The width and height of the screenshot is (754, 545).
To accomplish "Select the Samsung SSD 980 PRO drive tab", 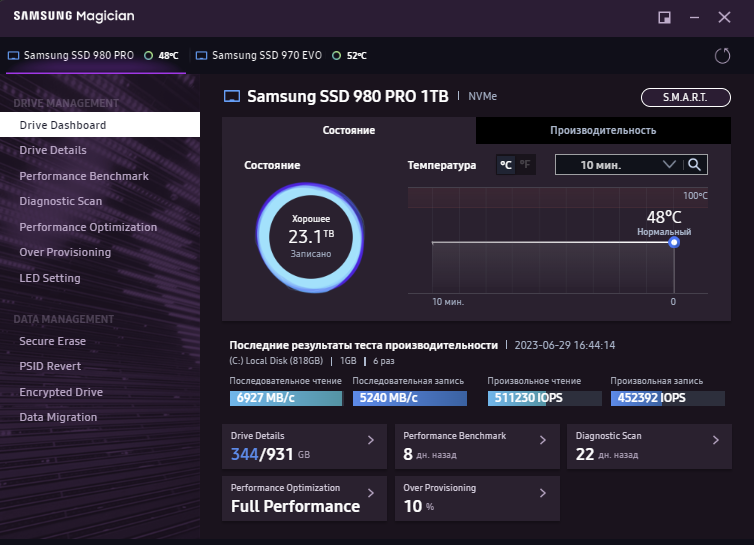I will tap(96, 56).
